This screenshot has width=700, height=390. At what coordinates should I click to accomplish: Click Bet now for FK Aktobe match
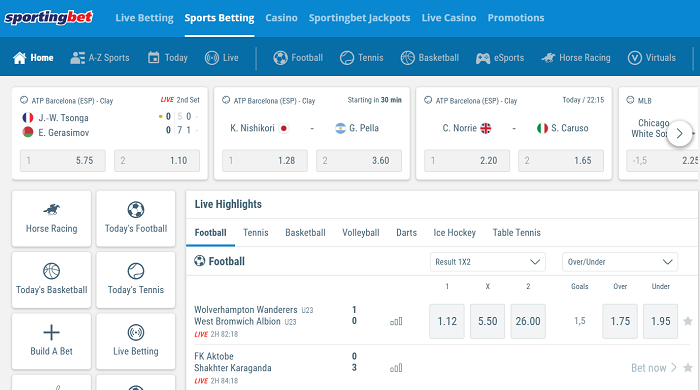654,368
